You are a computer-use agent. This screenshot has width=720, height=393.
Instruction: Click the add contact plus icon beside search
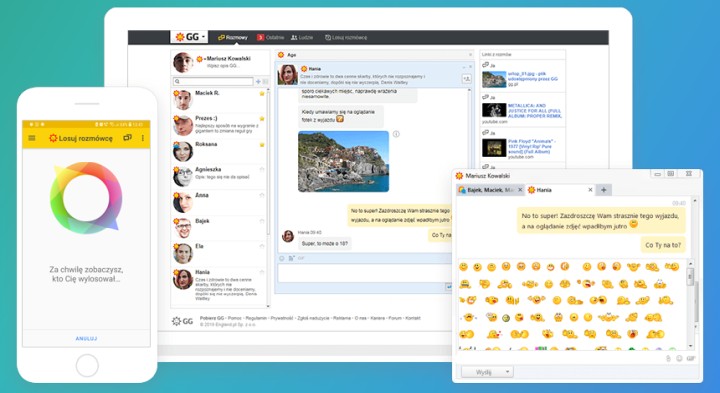pyautogui.click(x=258, y=81)
